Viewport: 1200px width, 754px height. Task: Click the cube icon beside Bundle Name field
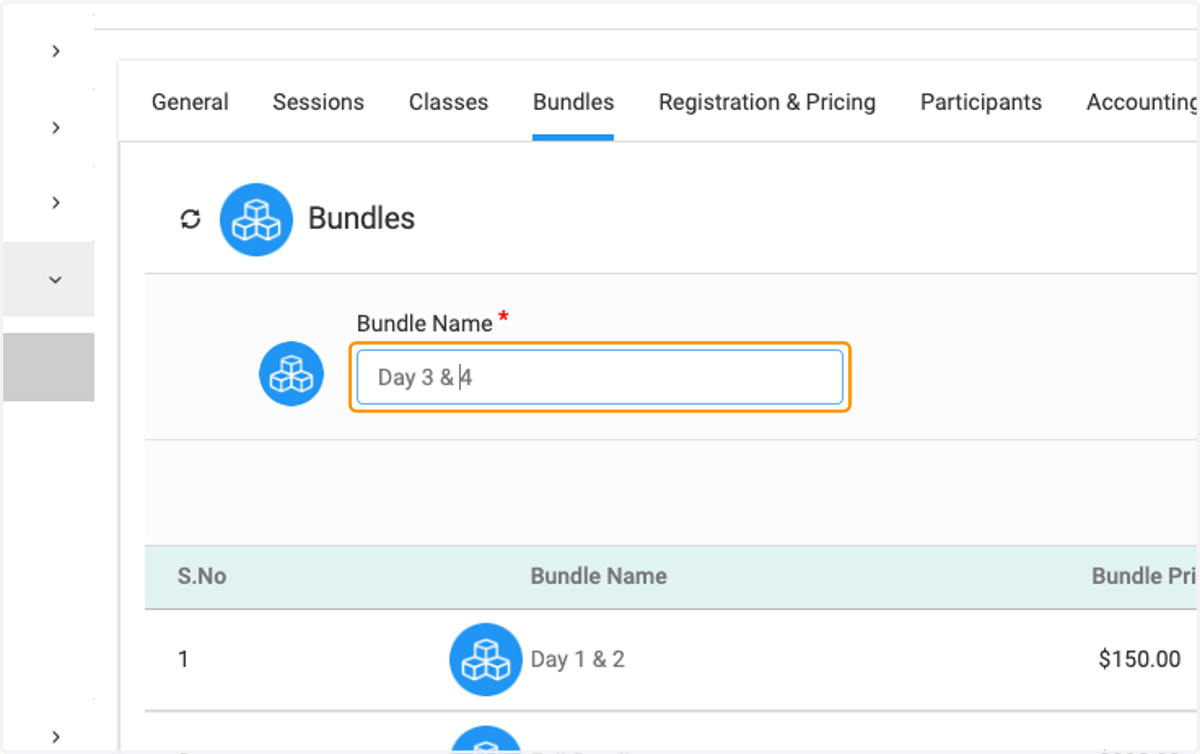coord(291,374)
